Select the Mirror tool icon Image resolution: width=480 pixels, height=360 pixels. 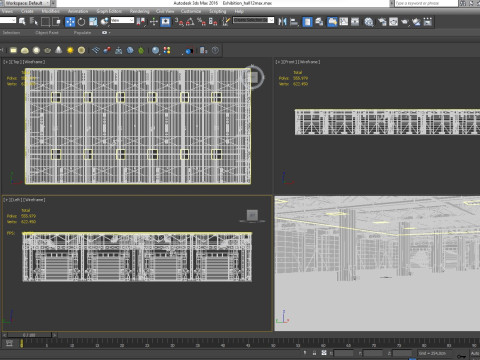282,22
